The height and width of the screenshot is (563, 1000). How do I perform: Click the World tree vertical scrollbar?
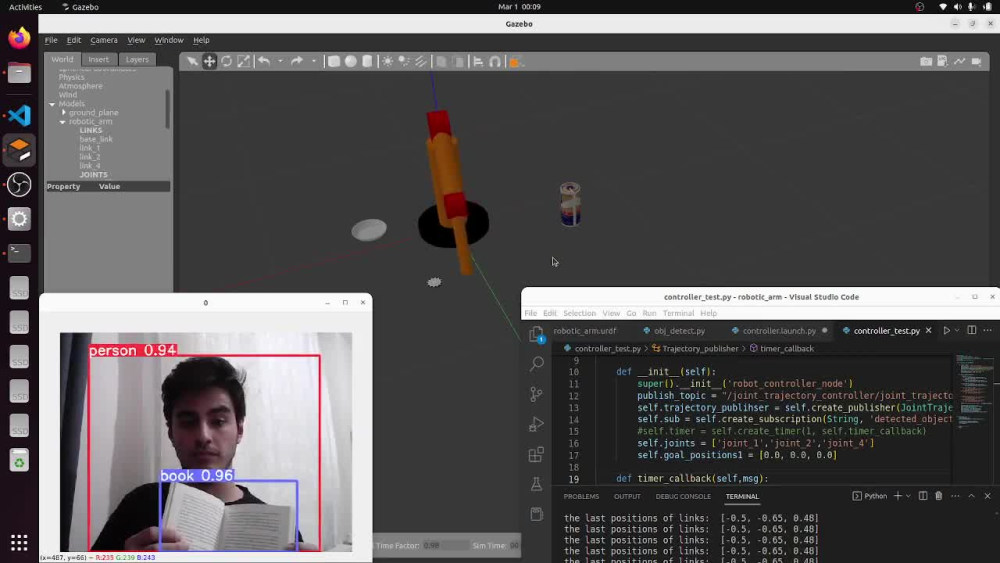coord(168,108)
